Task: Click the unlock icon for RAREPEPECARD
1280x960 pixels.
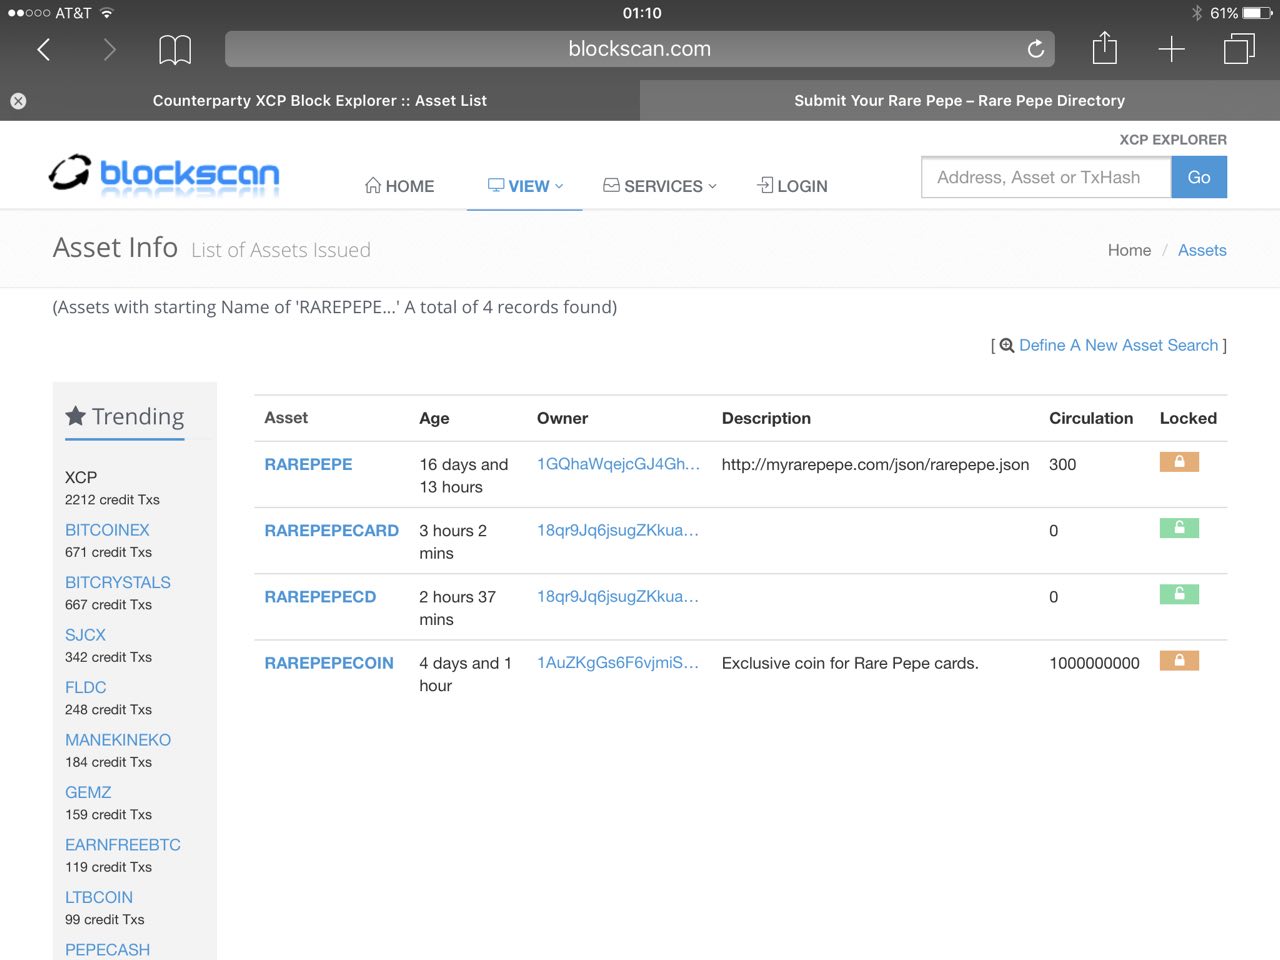Action: pos(1179,528)
